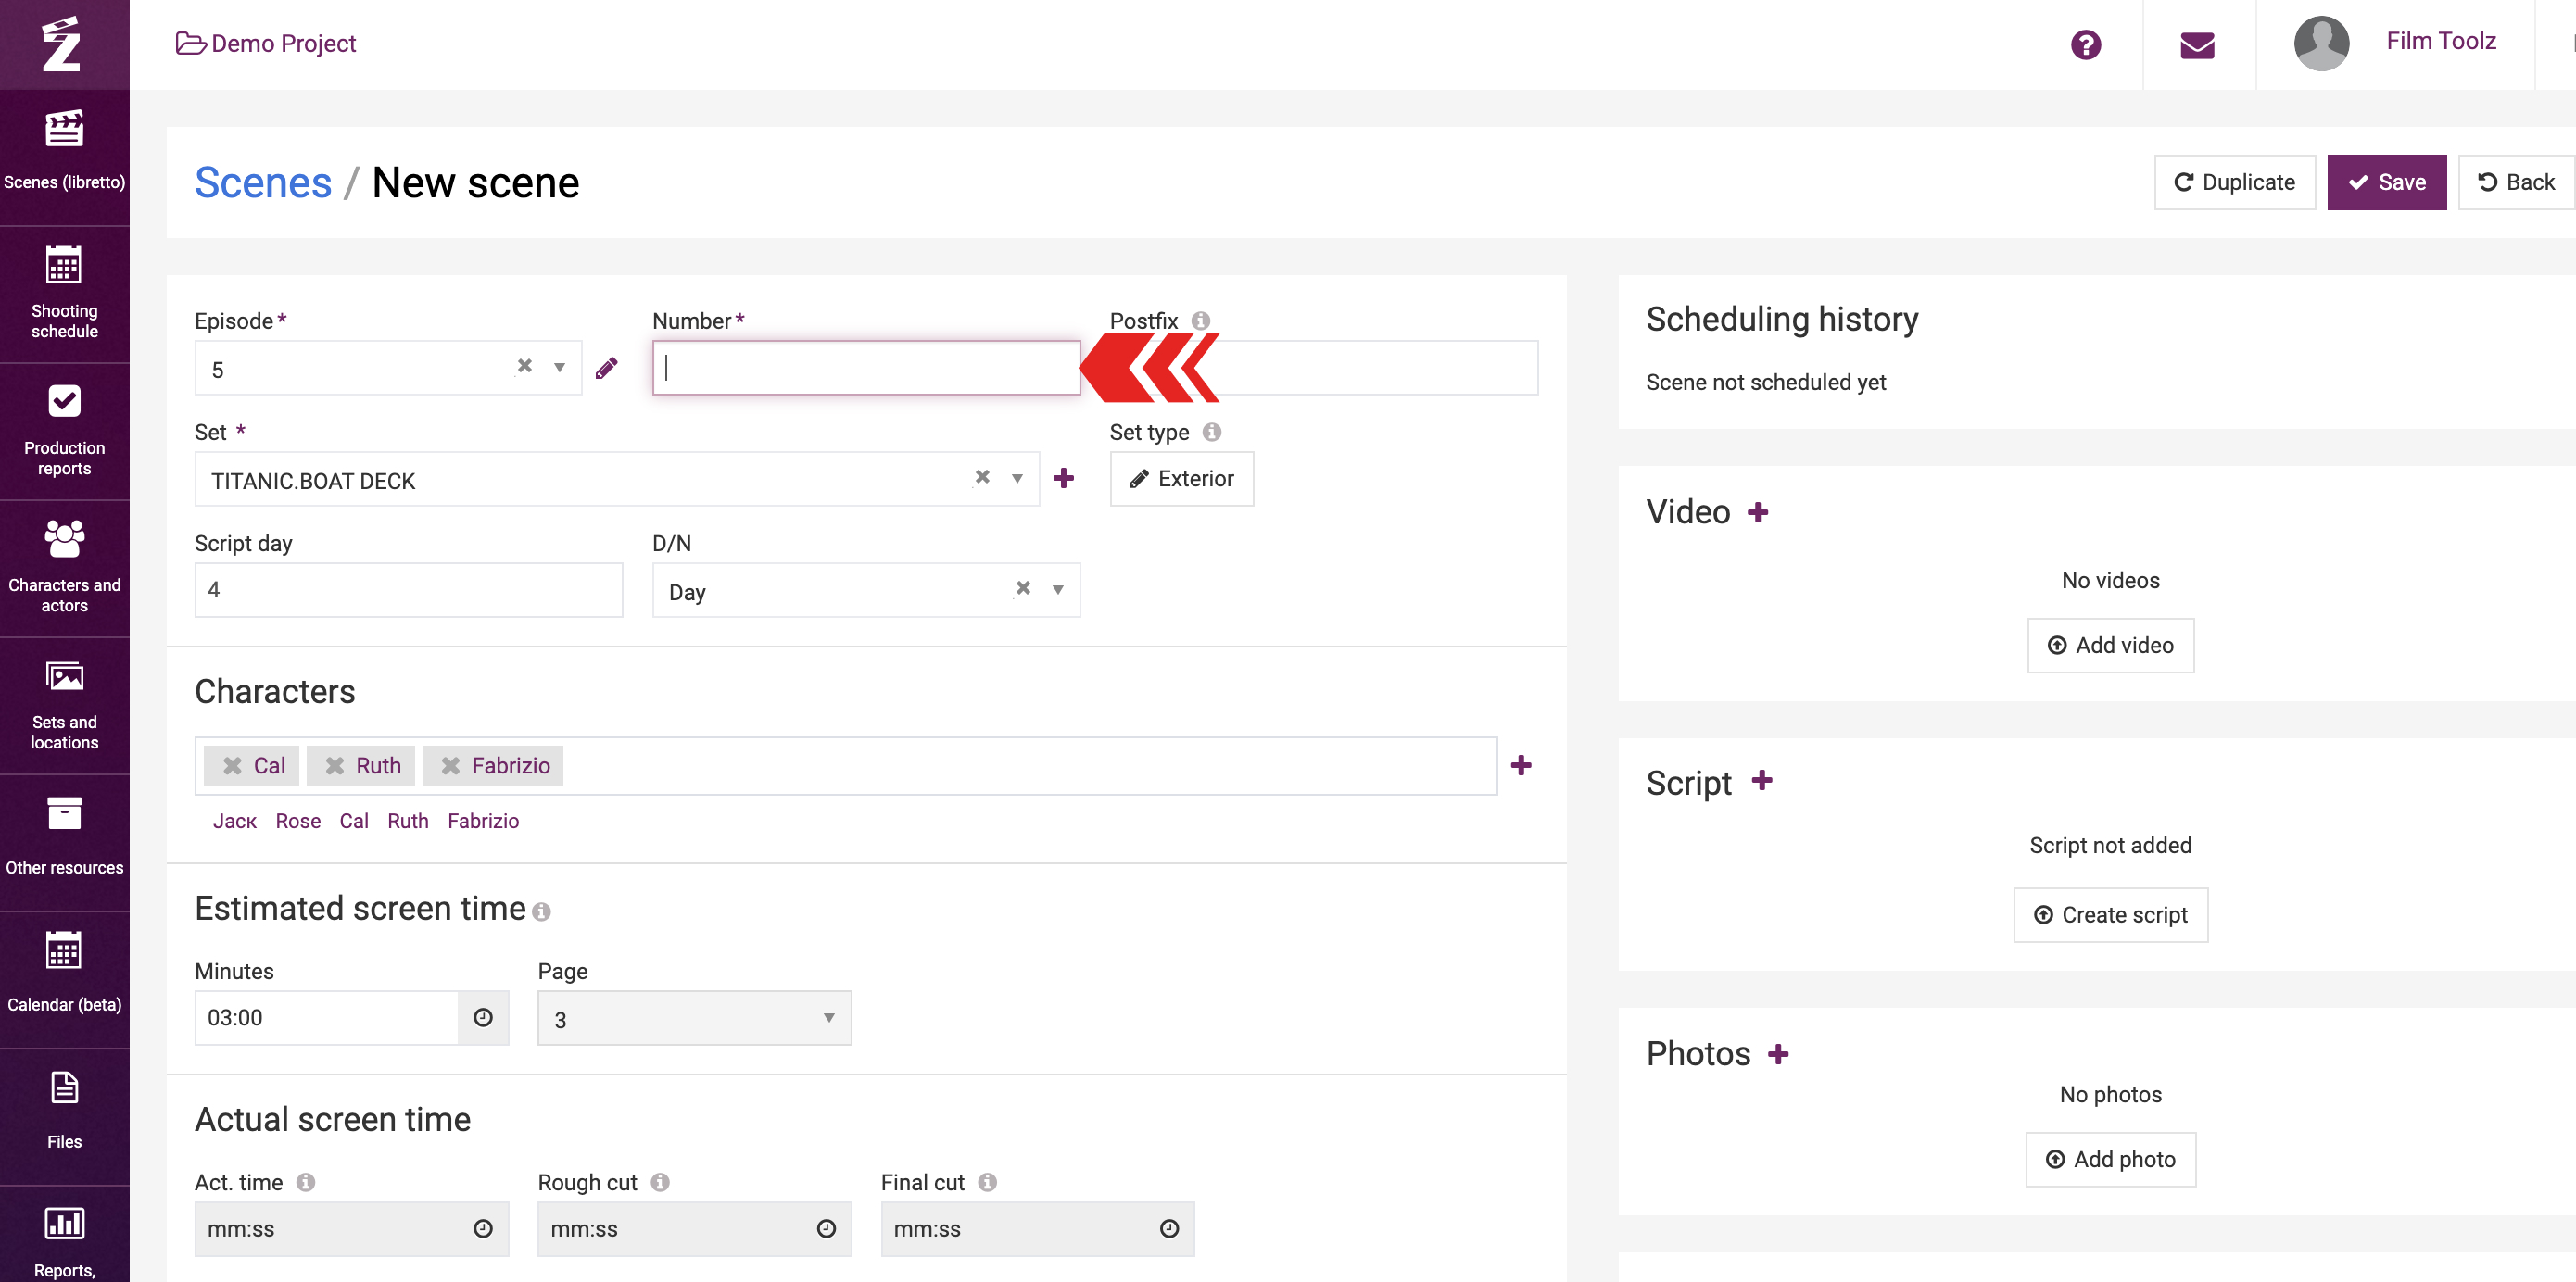This screenshot has width=2576, height=1282.
Task: Select the Cal suggestion link
Action: pyautogui.click(x=354, y=821)
